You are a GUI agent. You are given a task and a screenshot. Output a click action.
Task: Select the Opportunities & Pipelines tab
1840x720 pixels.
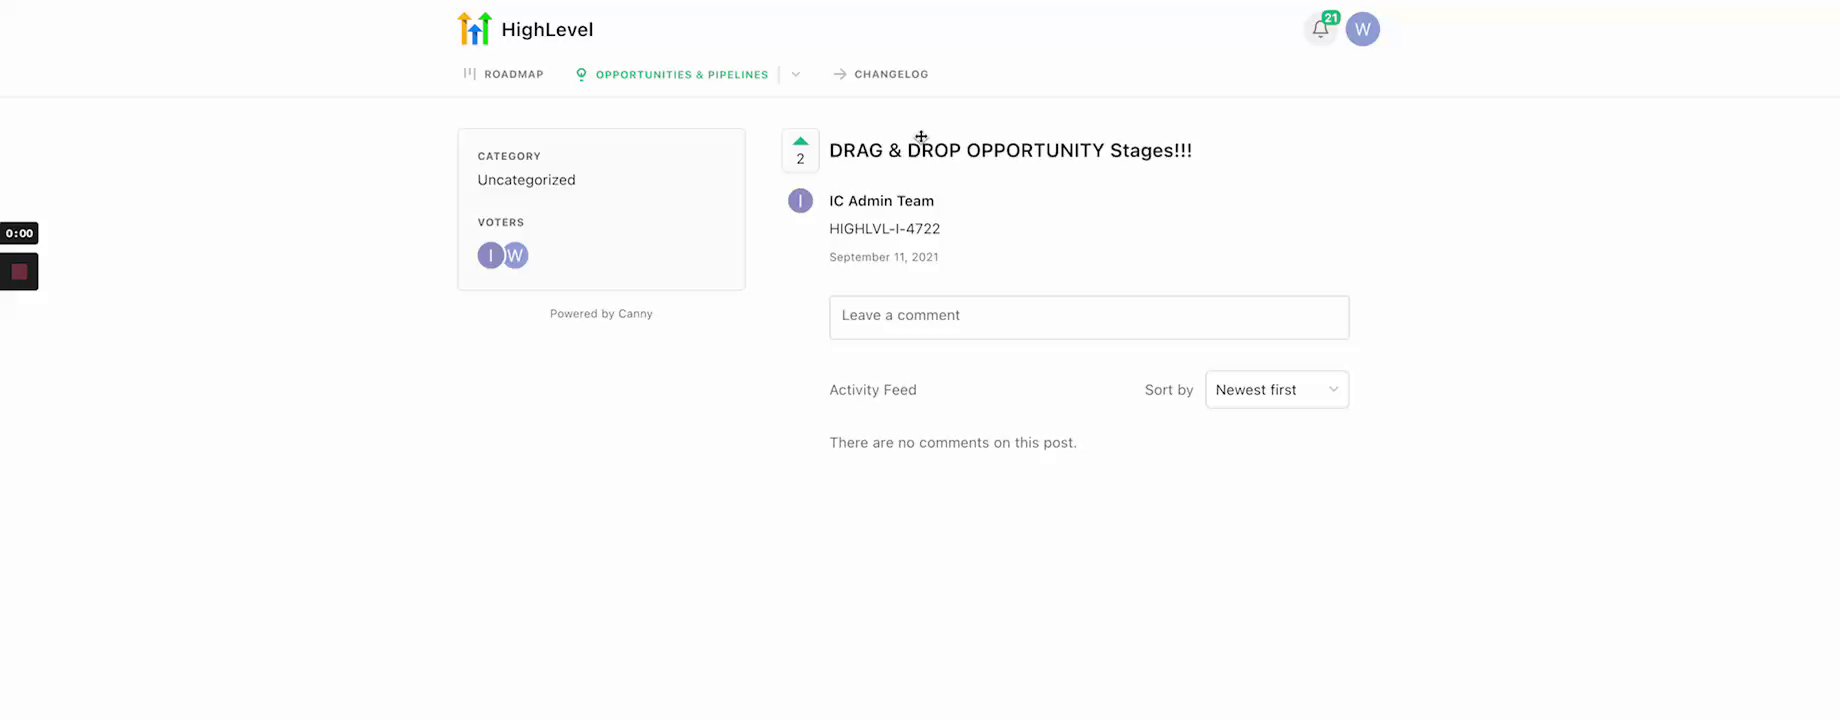point(682,75)
